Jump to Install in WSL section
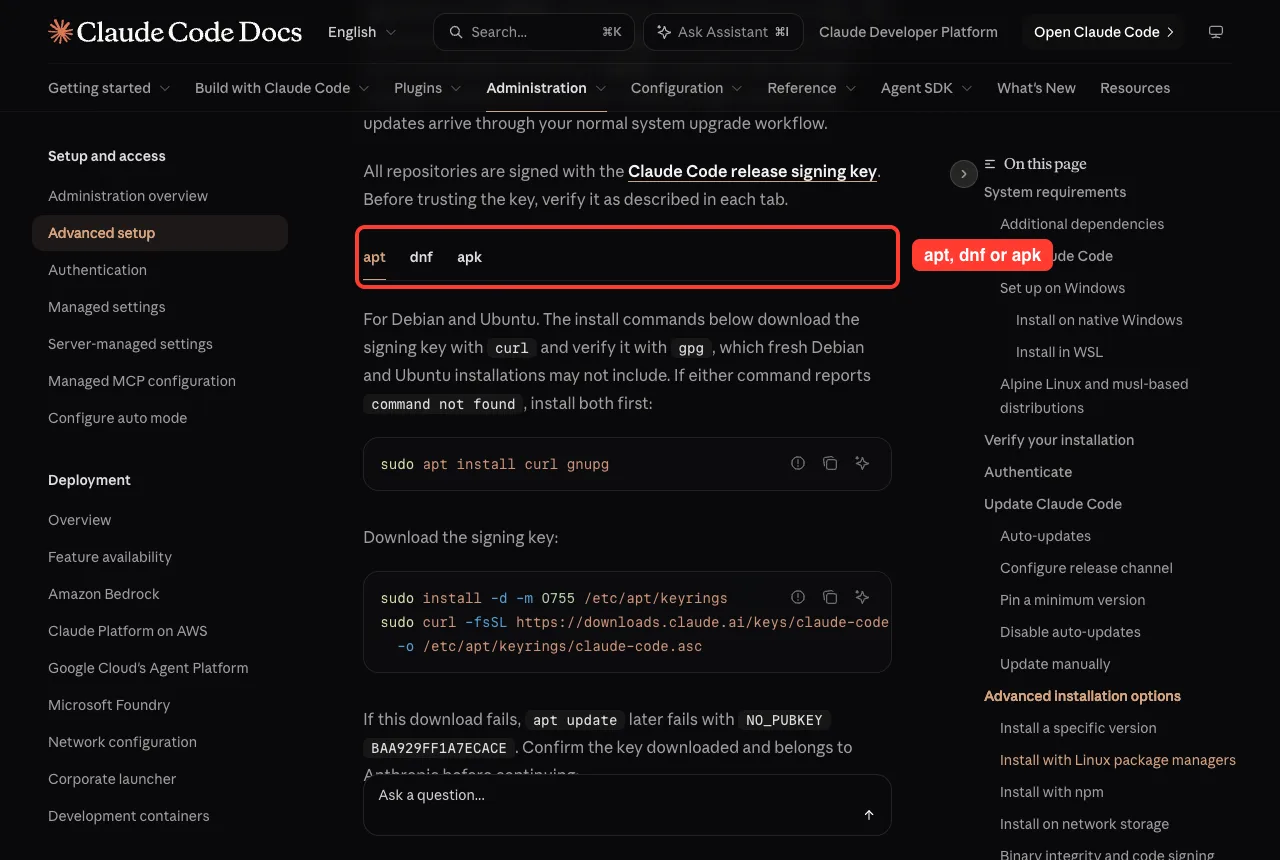The image size is (1280, 860). tap(1059, 352)
